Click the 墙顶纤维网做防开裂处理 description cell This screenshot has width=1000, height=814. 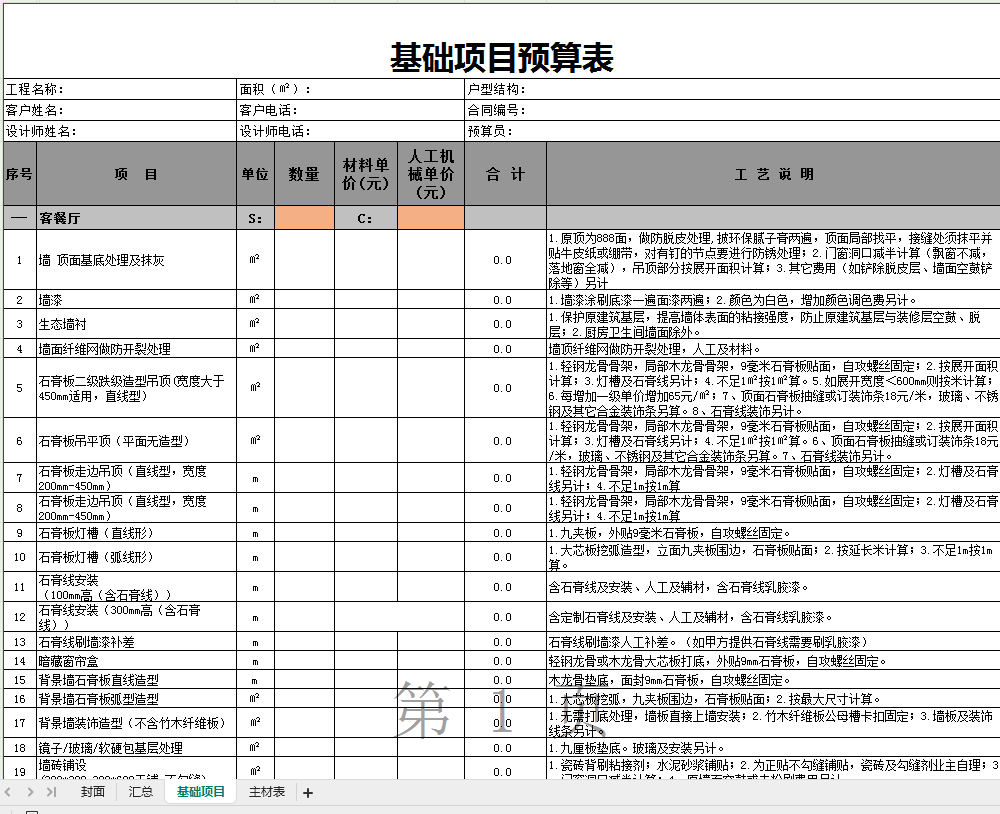point(773,349)
